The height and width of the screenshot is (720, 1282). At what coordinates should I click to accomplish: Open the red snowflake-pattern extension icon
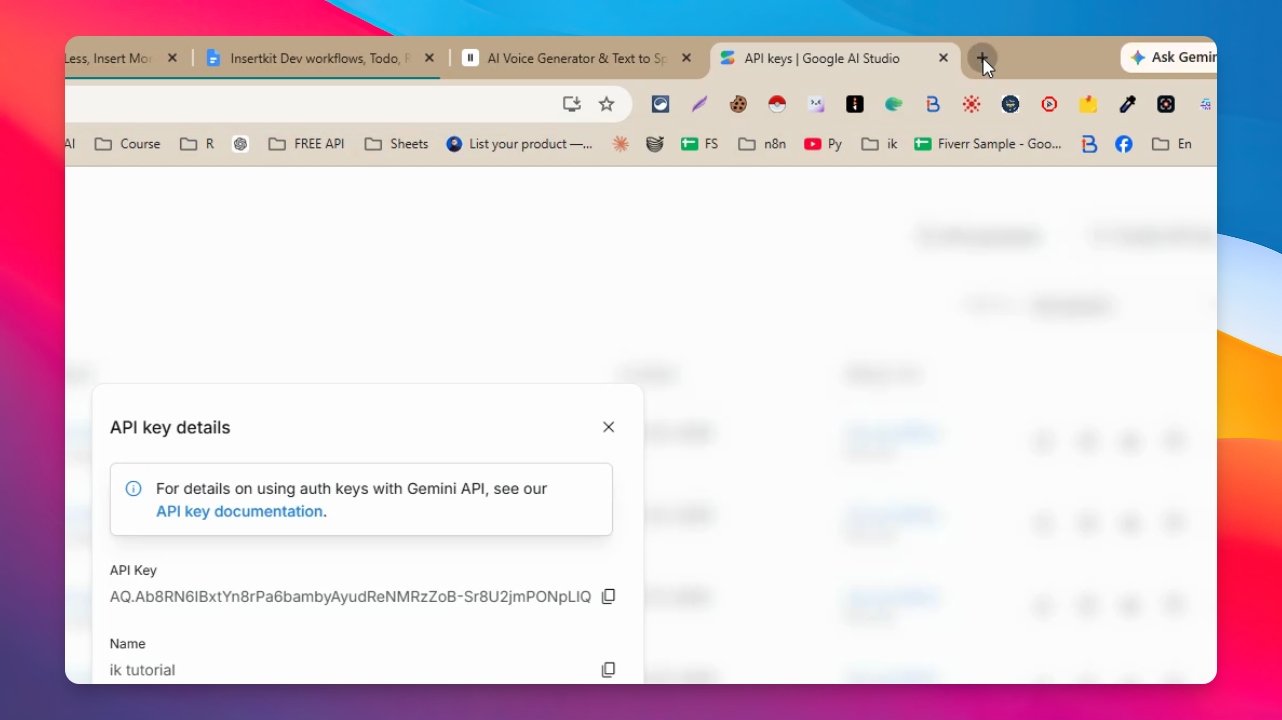click(971, 104)
